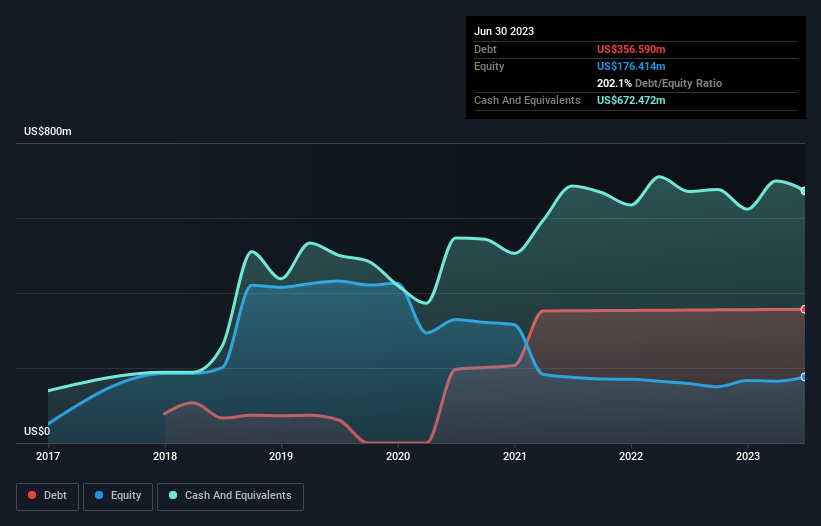Screen dimensions: 821x526
Task: Click the US$800m y-axis label
Action: (48, 131)
